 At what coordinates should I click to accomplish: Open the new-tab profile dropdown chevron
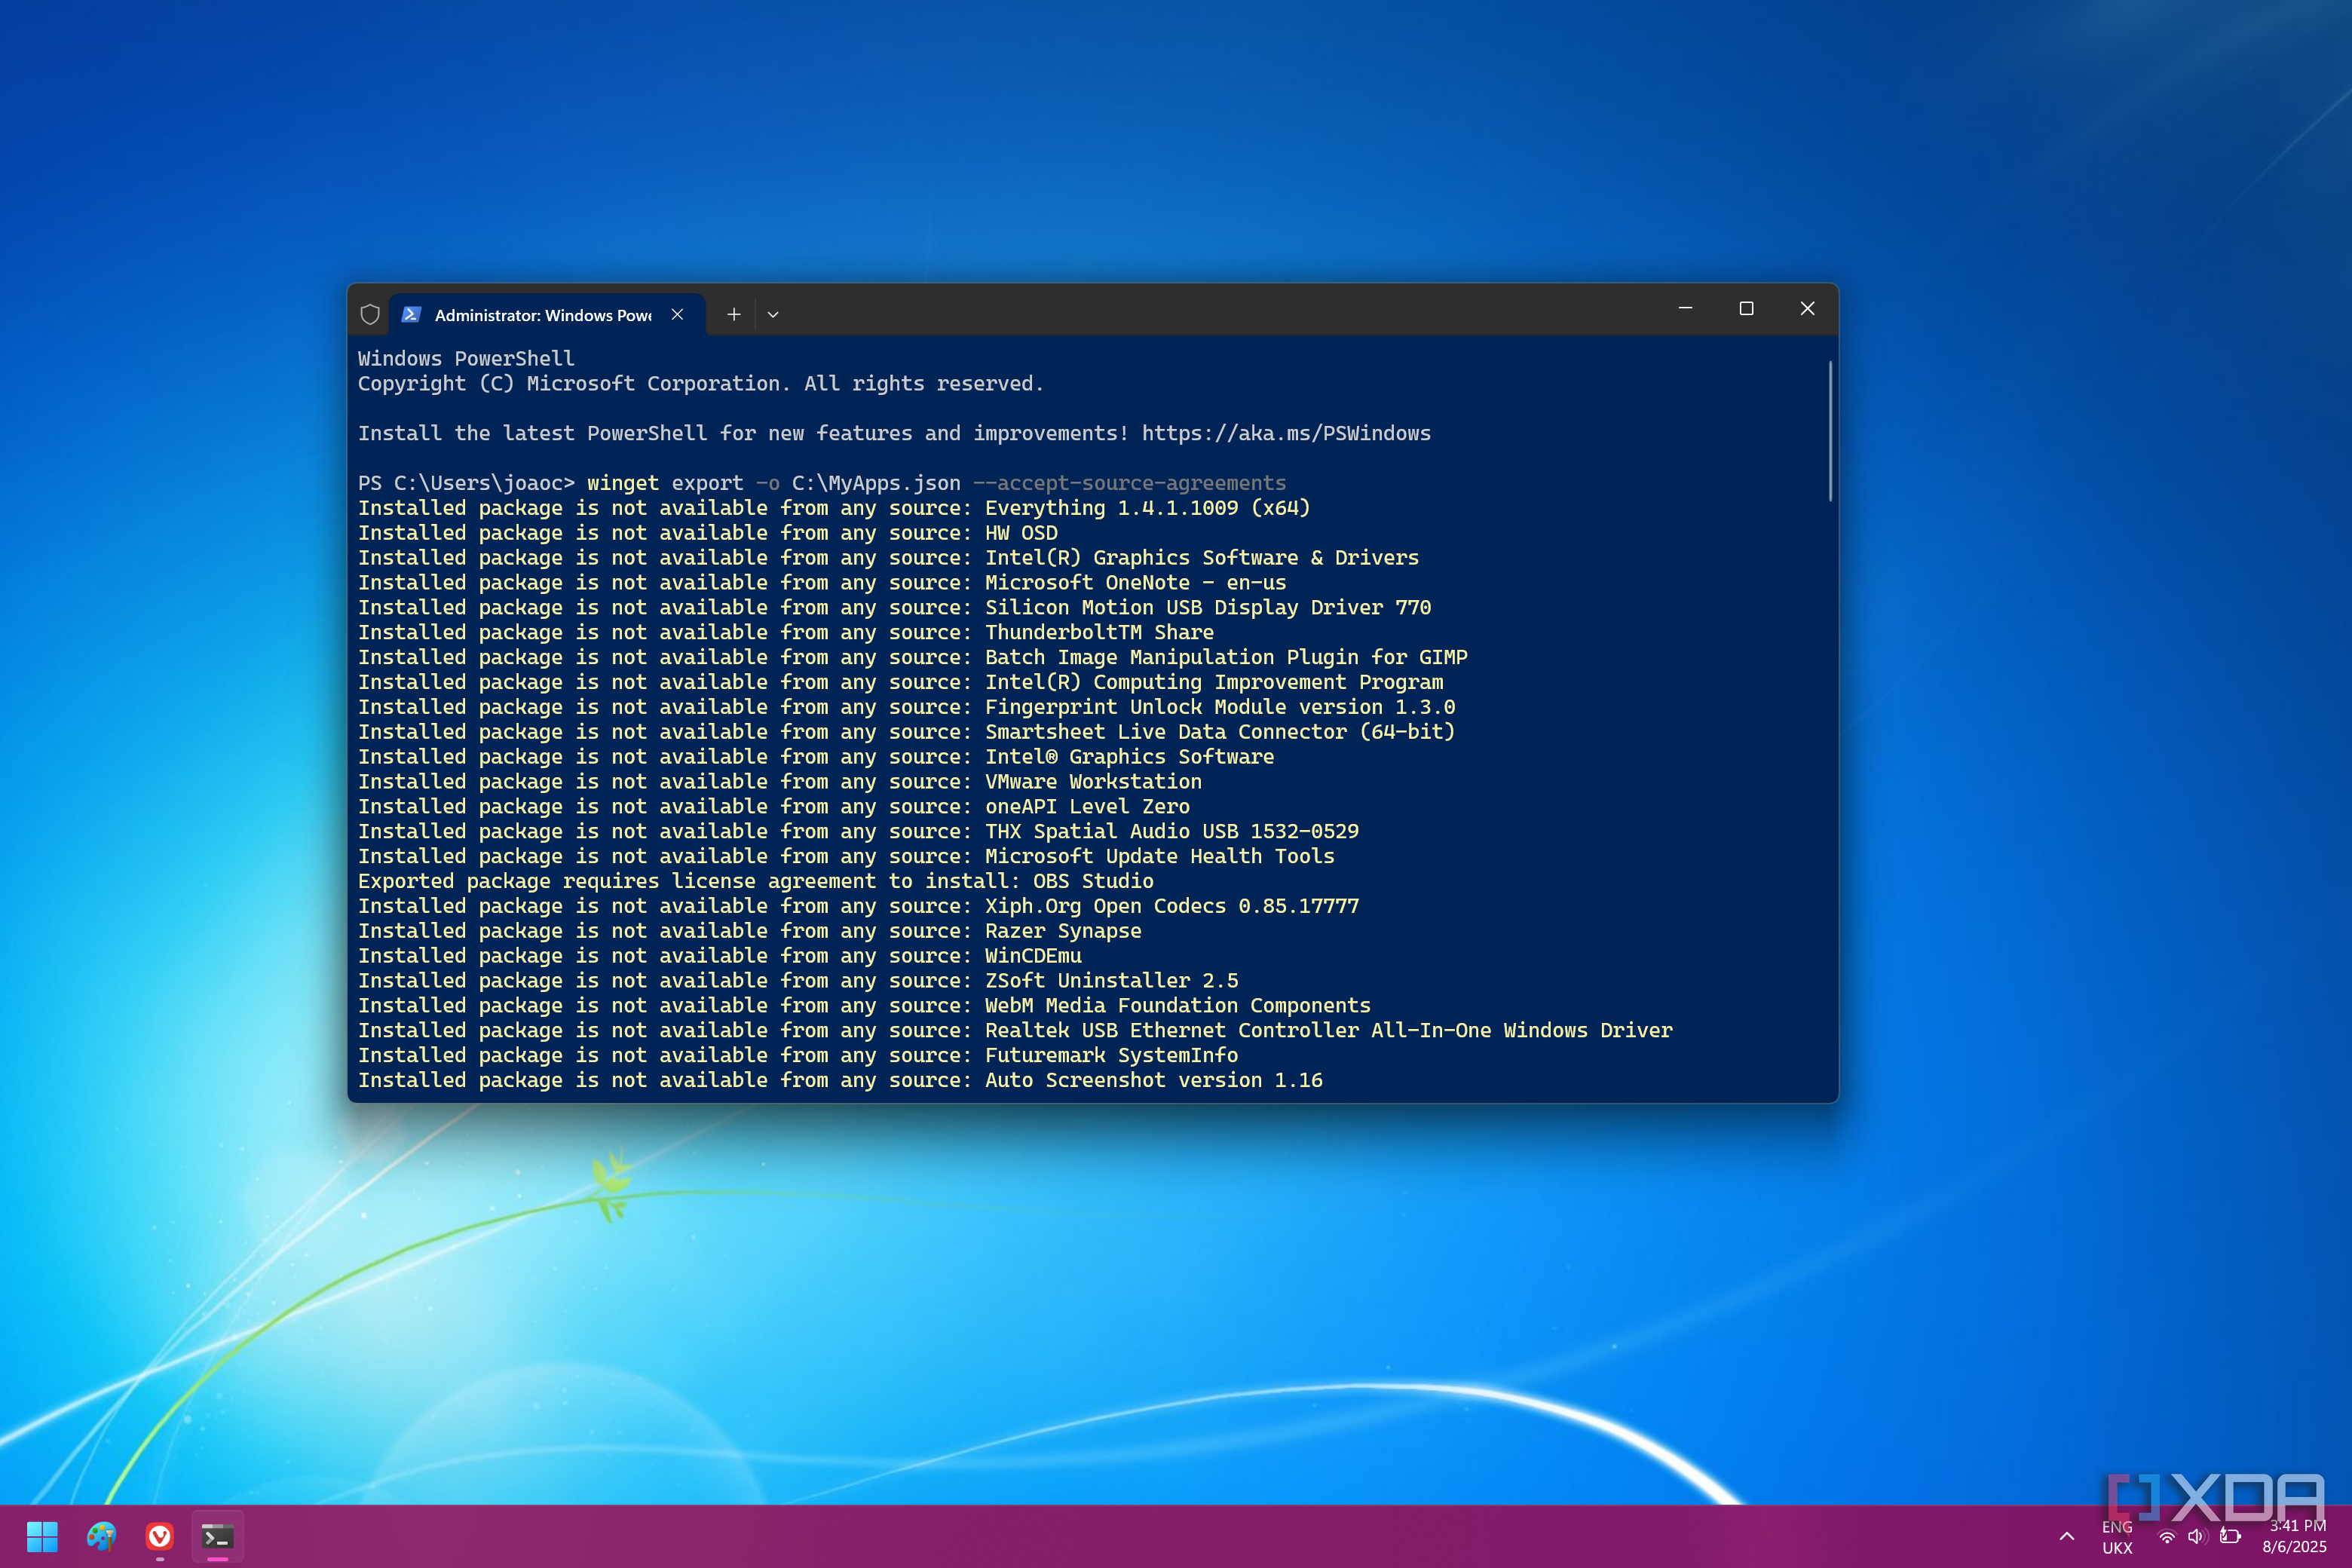point(773,314)
